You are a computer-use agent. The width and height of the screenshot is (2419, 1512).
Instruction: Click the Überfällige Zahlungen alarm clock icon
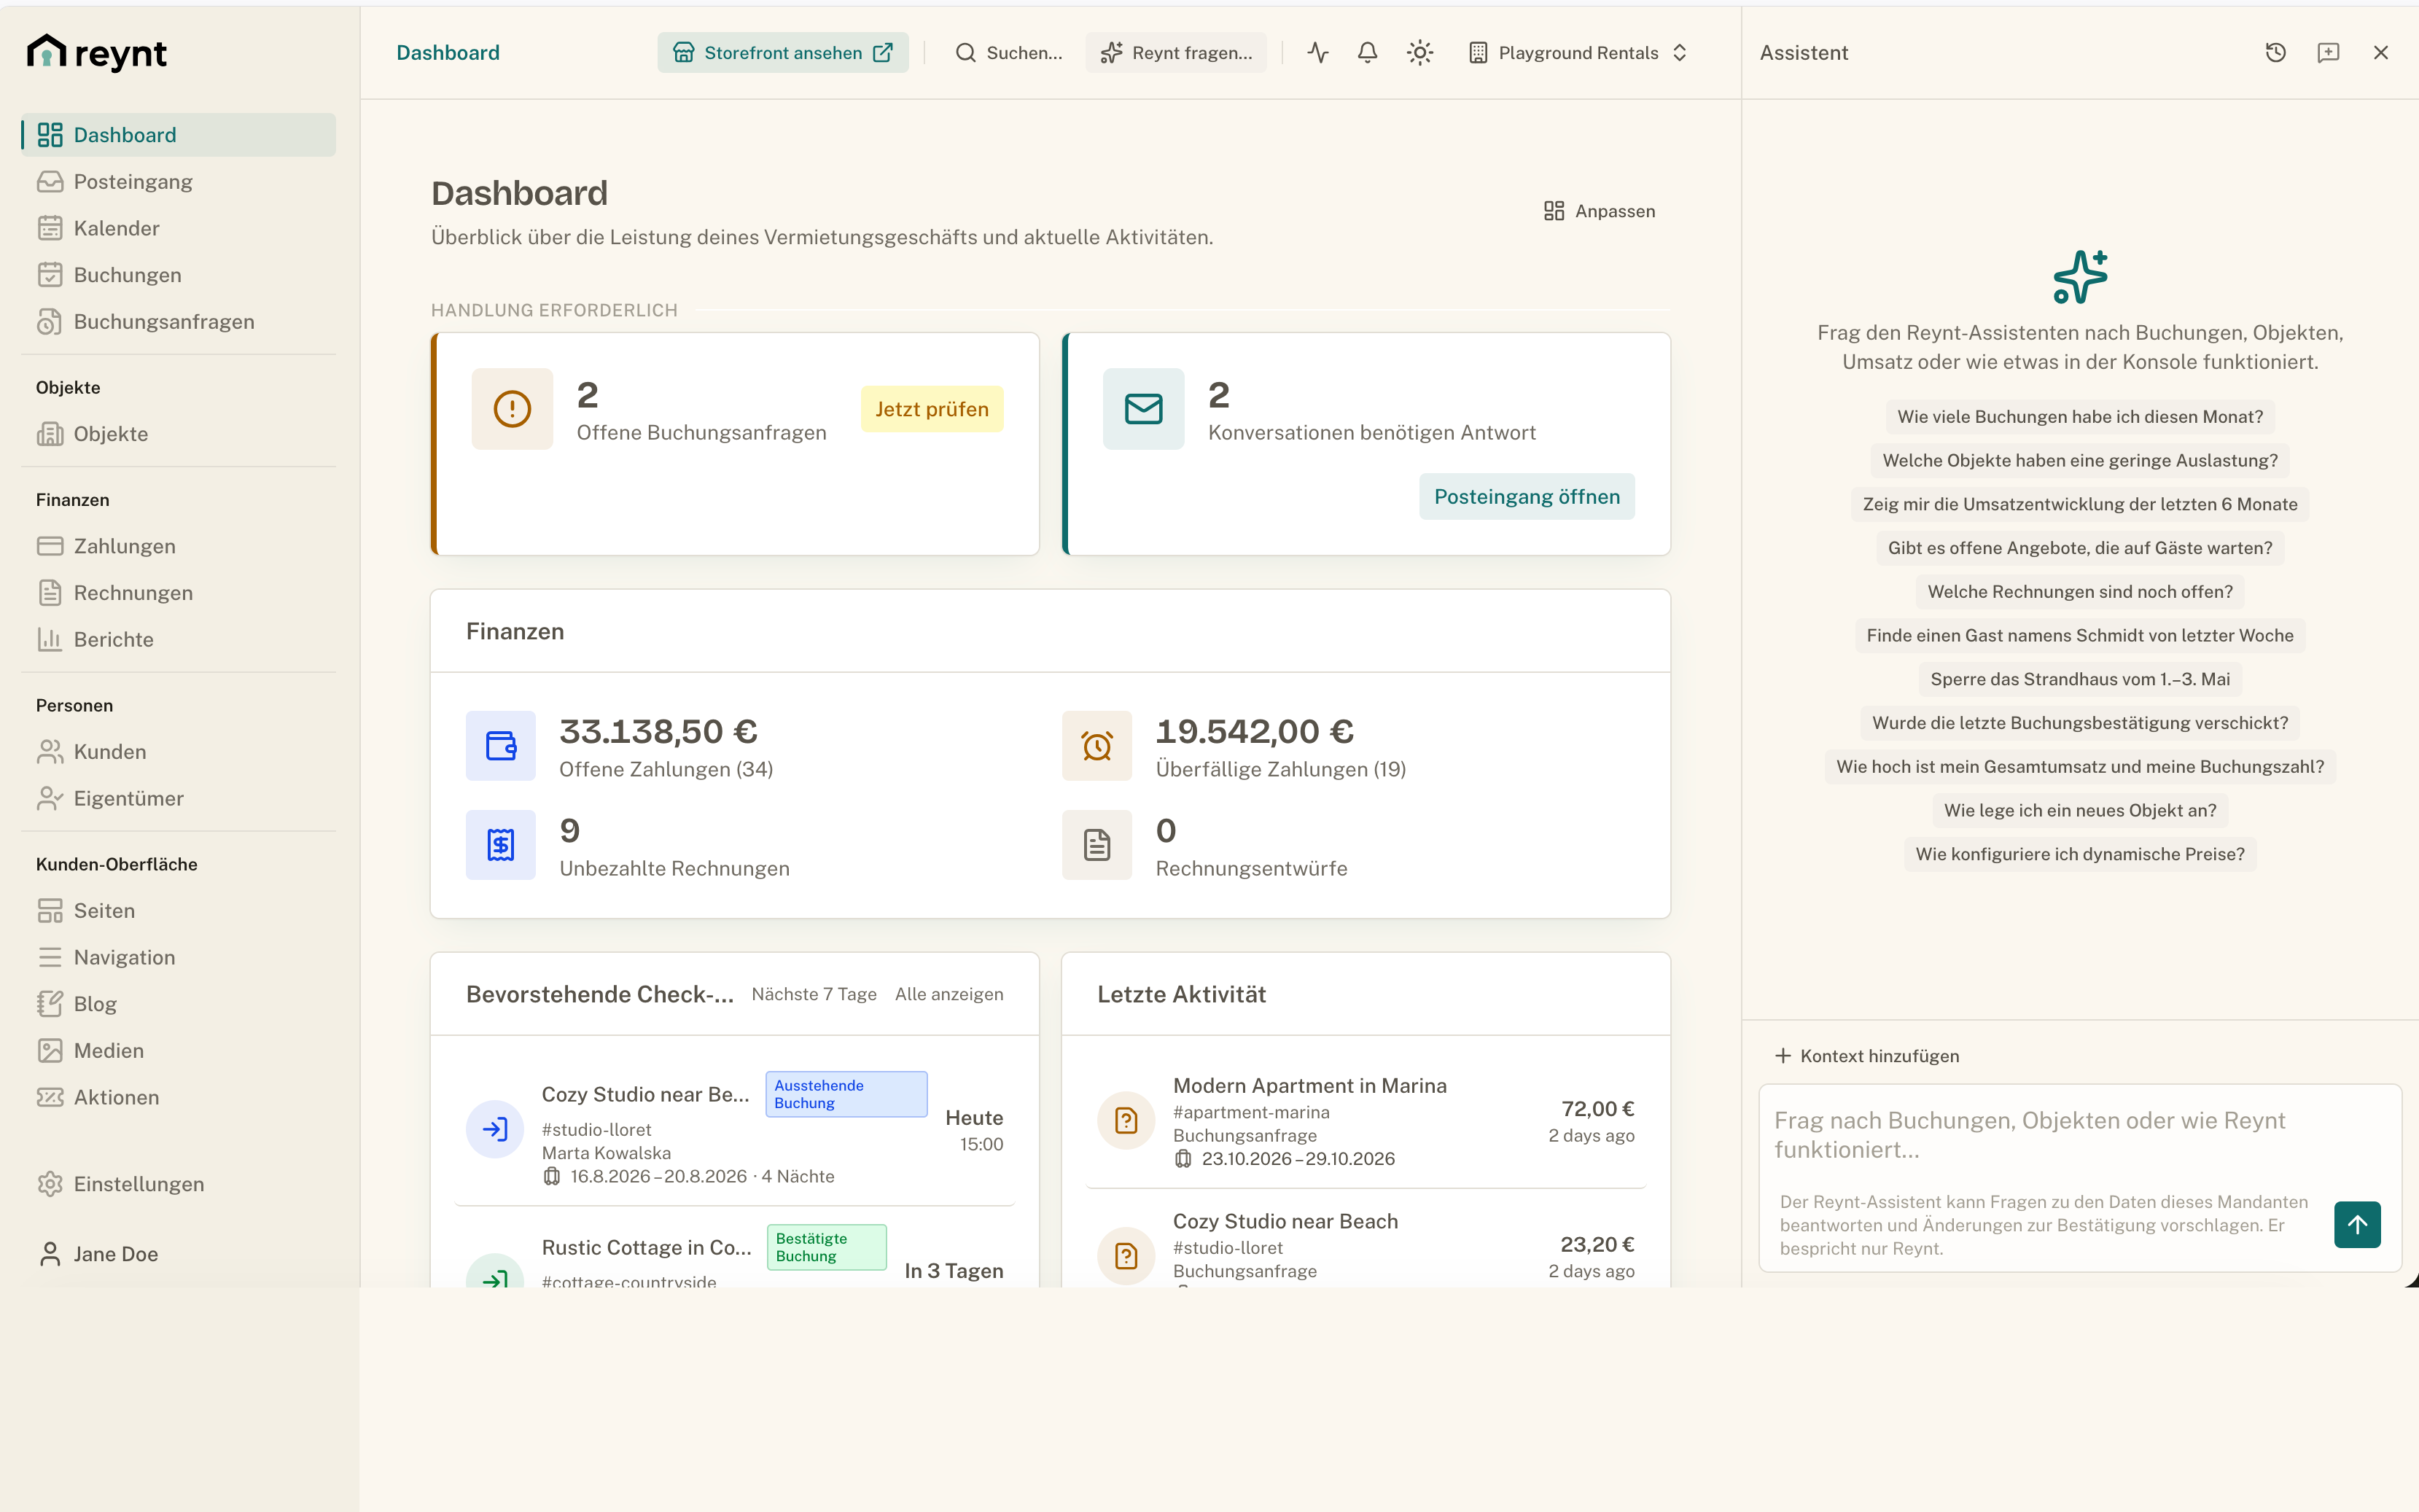tap(1097, 746)
